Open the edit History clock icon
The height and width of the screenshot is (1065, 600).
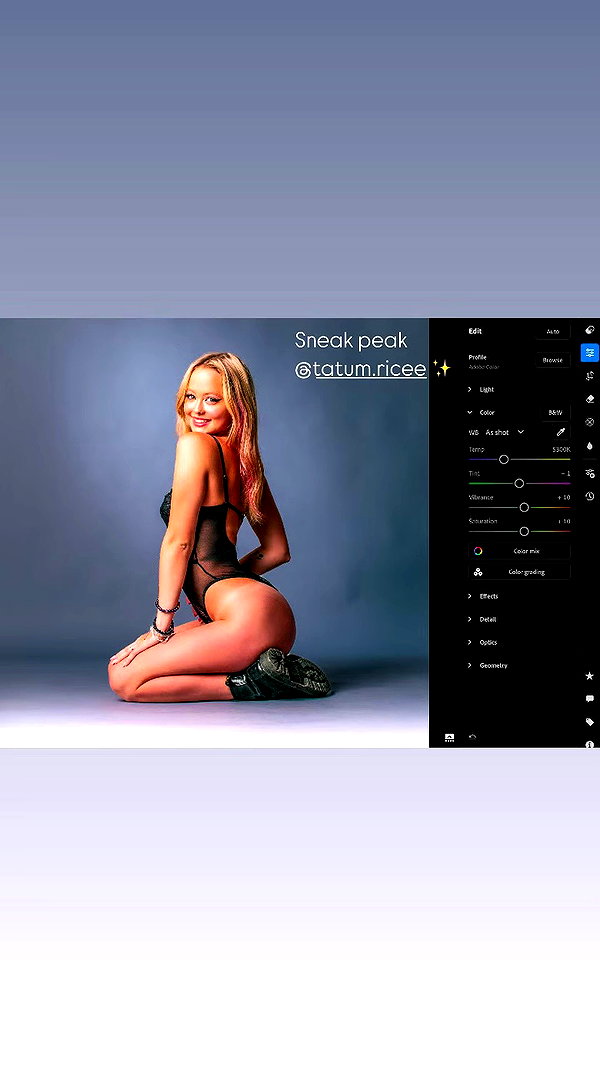pos(589,497)
